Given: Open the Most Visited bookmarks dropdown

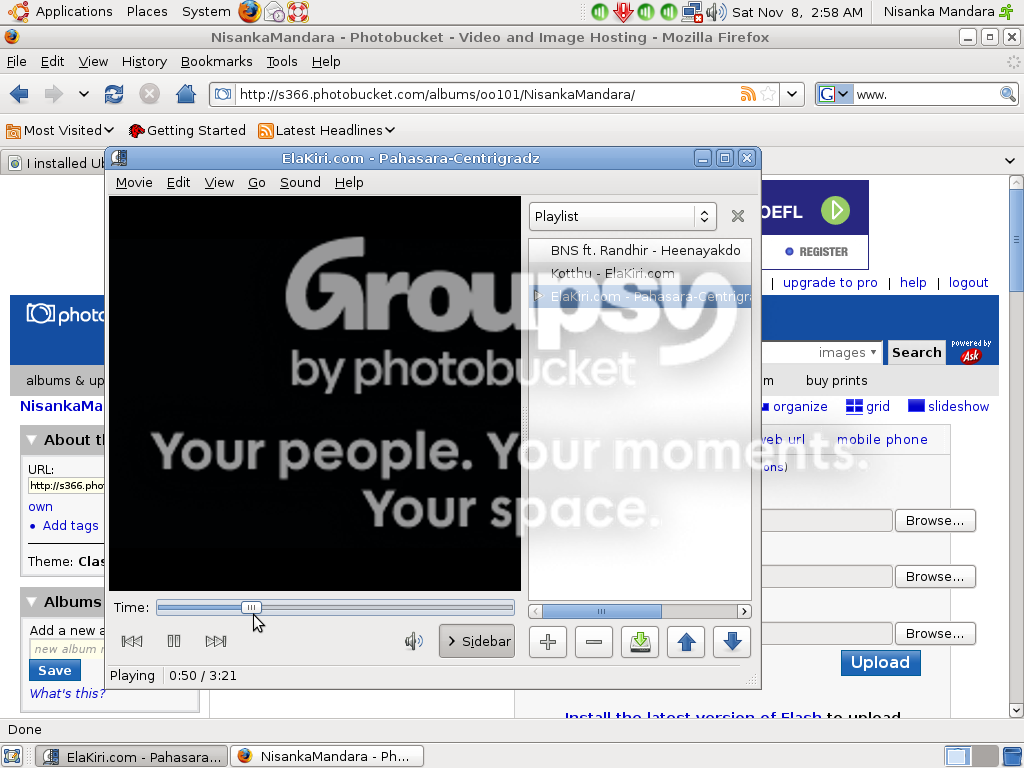Looking at the screenshot, I should [x=60, y=131].
